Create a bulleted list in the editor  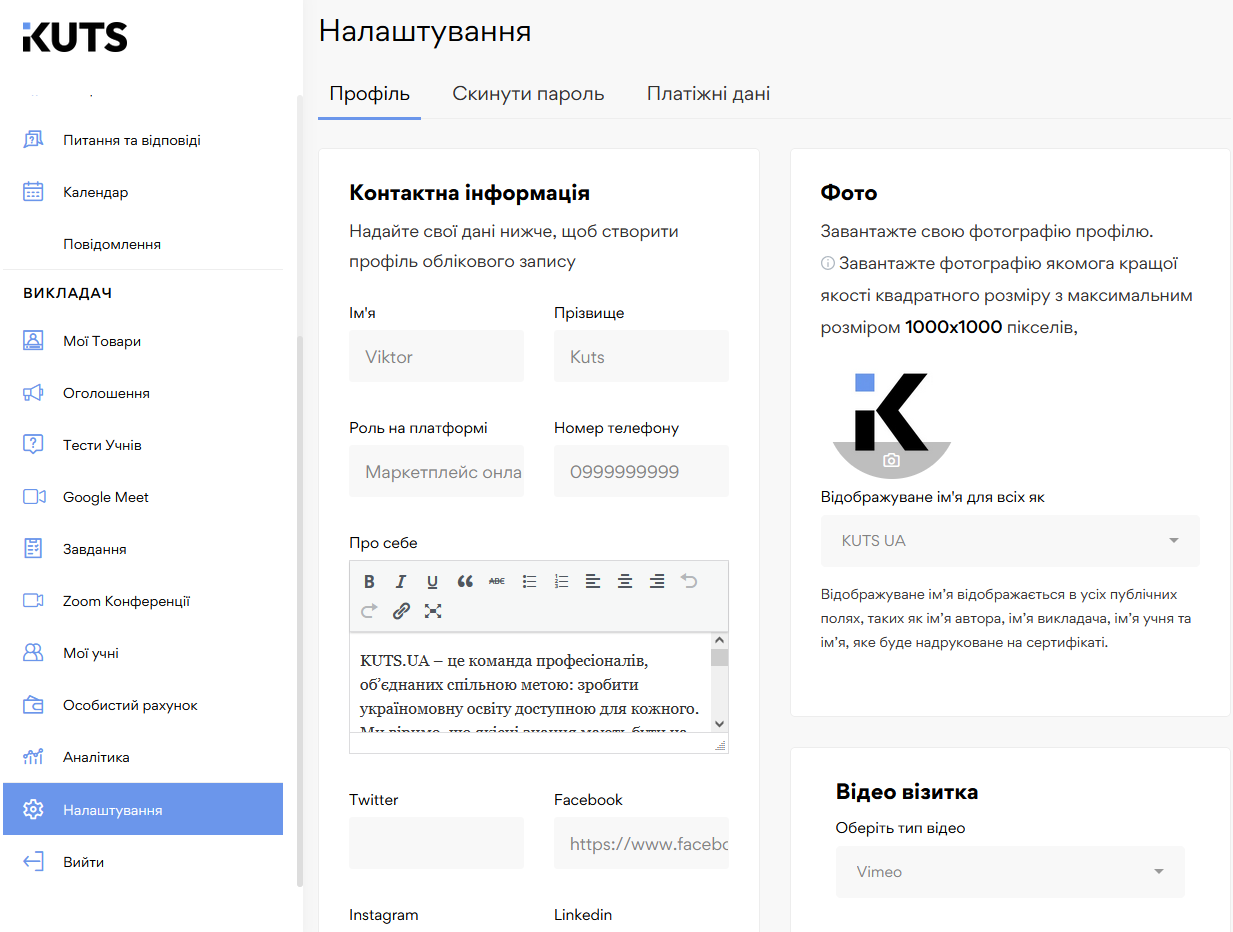click(x=529, y=581)
